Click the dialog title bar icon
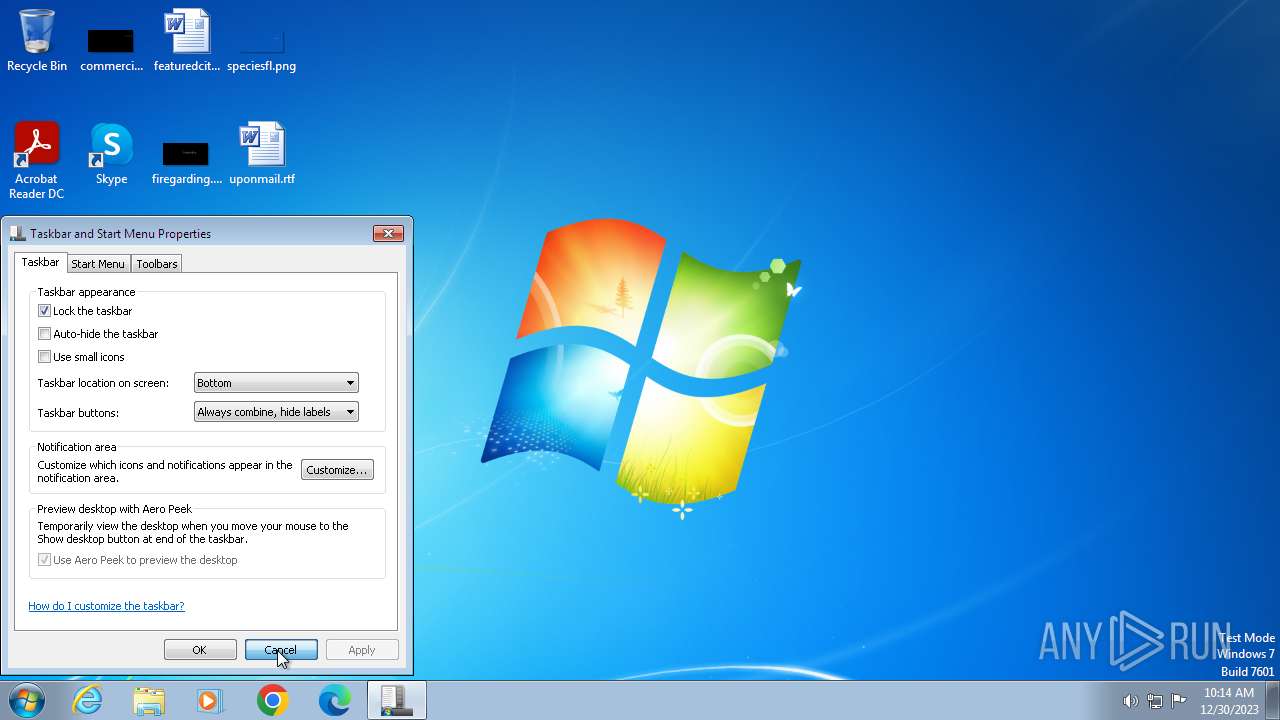 [17, 233]
